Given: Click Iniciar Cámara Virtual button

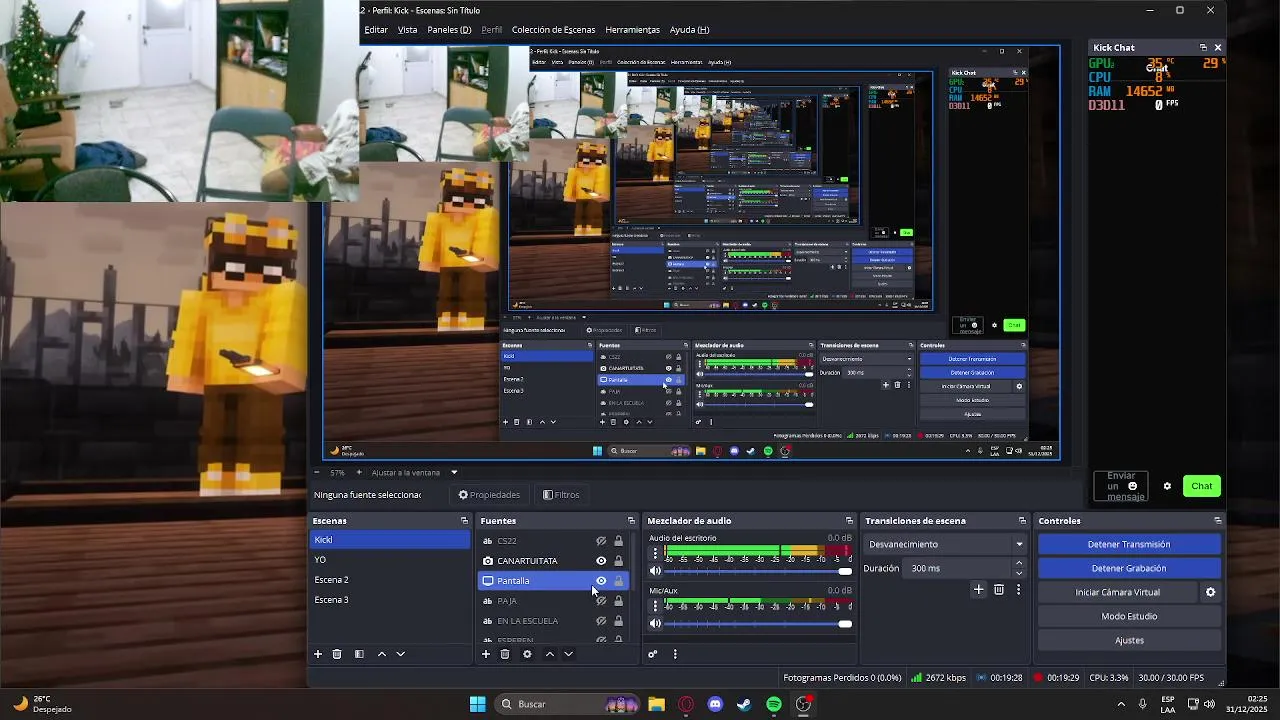Looking at the screenshot, I should tap(1118, 592).
